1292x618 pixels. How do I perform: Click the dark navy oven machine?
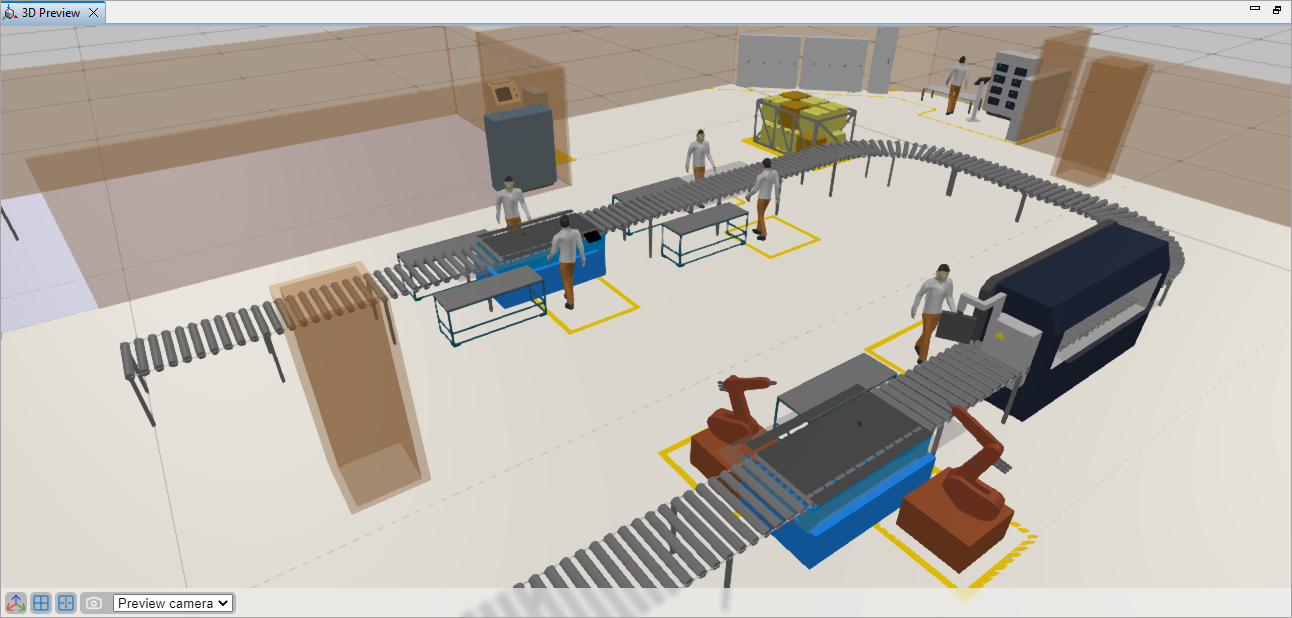coord(1080,310)
